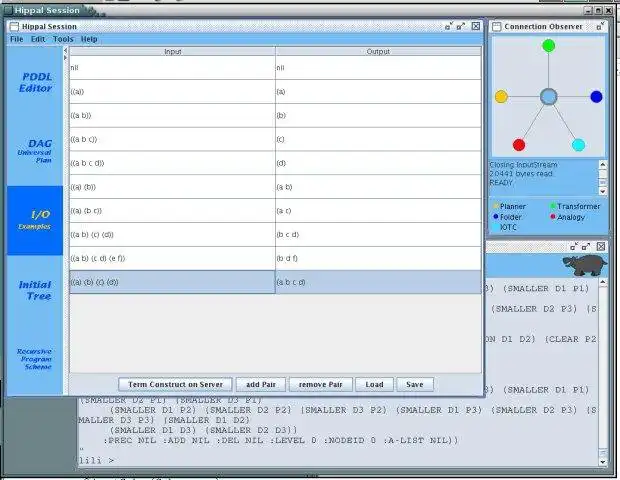Select the I/O Examples sidebar panel
The height and width of the screenshot is (480, 620).
click(35, 220)
